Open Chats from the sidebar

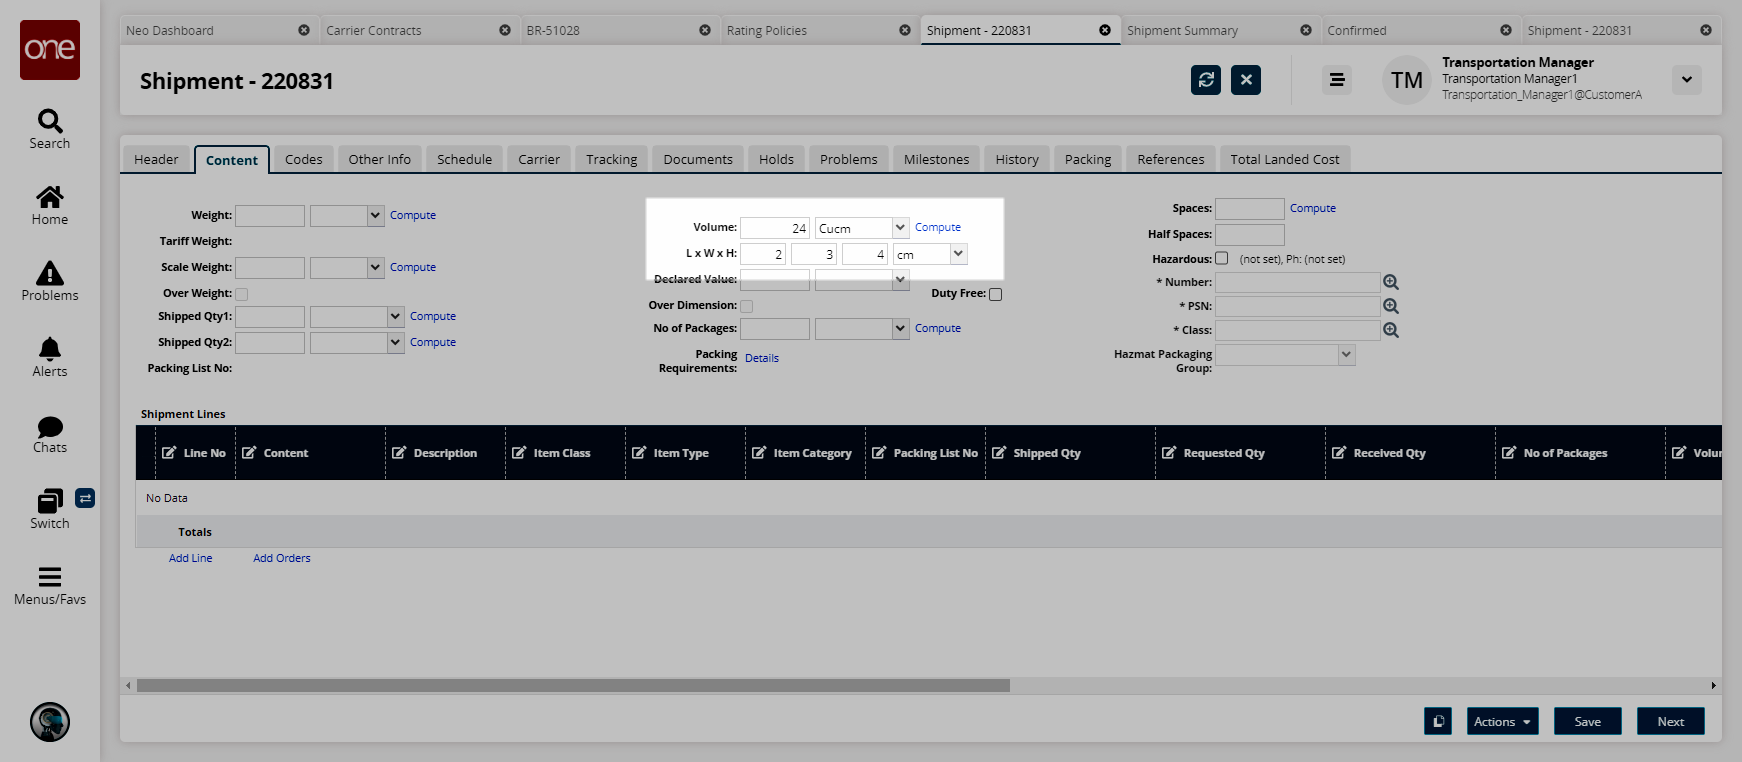50,427
